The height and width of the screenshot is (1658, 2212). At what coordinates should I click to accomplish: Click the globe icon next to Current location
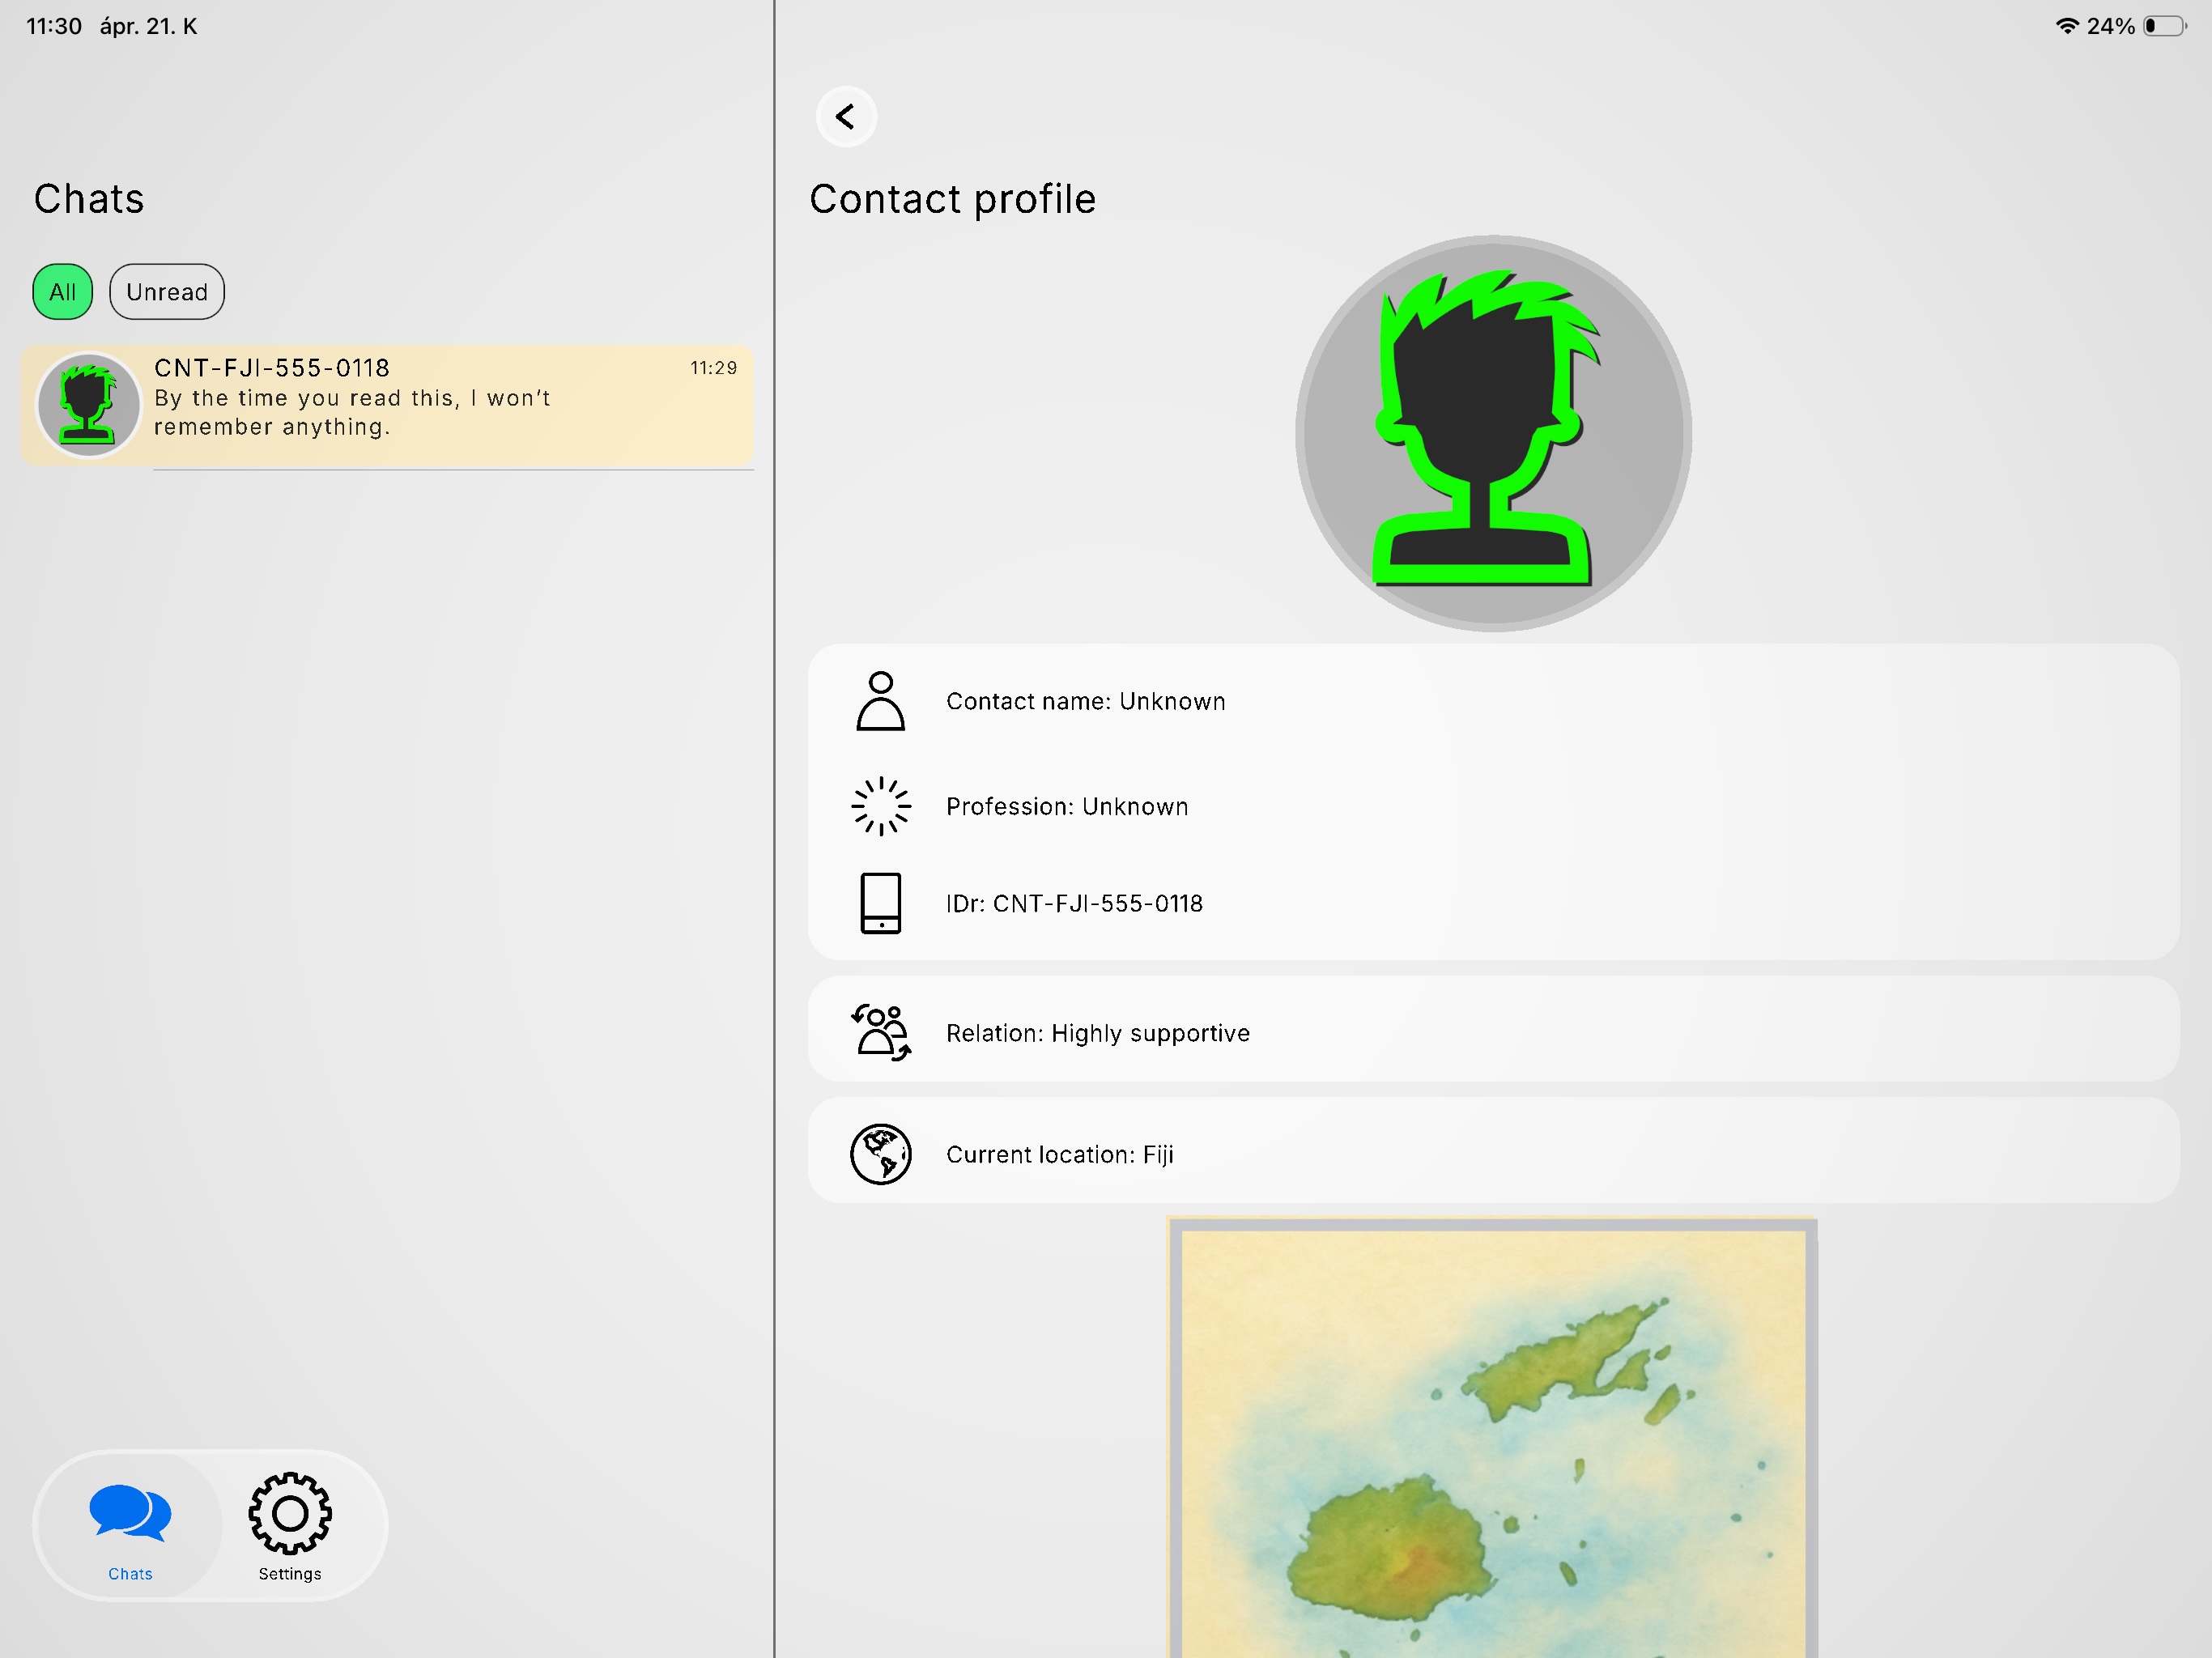tap(880, 1153)
